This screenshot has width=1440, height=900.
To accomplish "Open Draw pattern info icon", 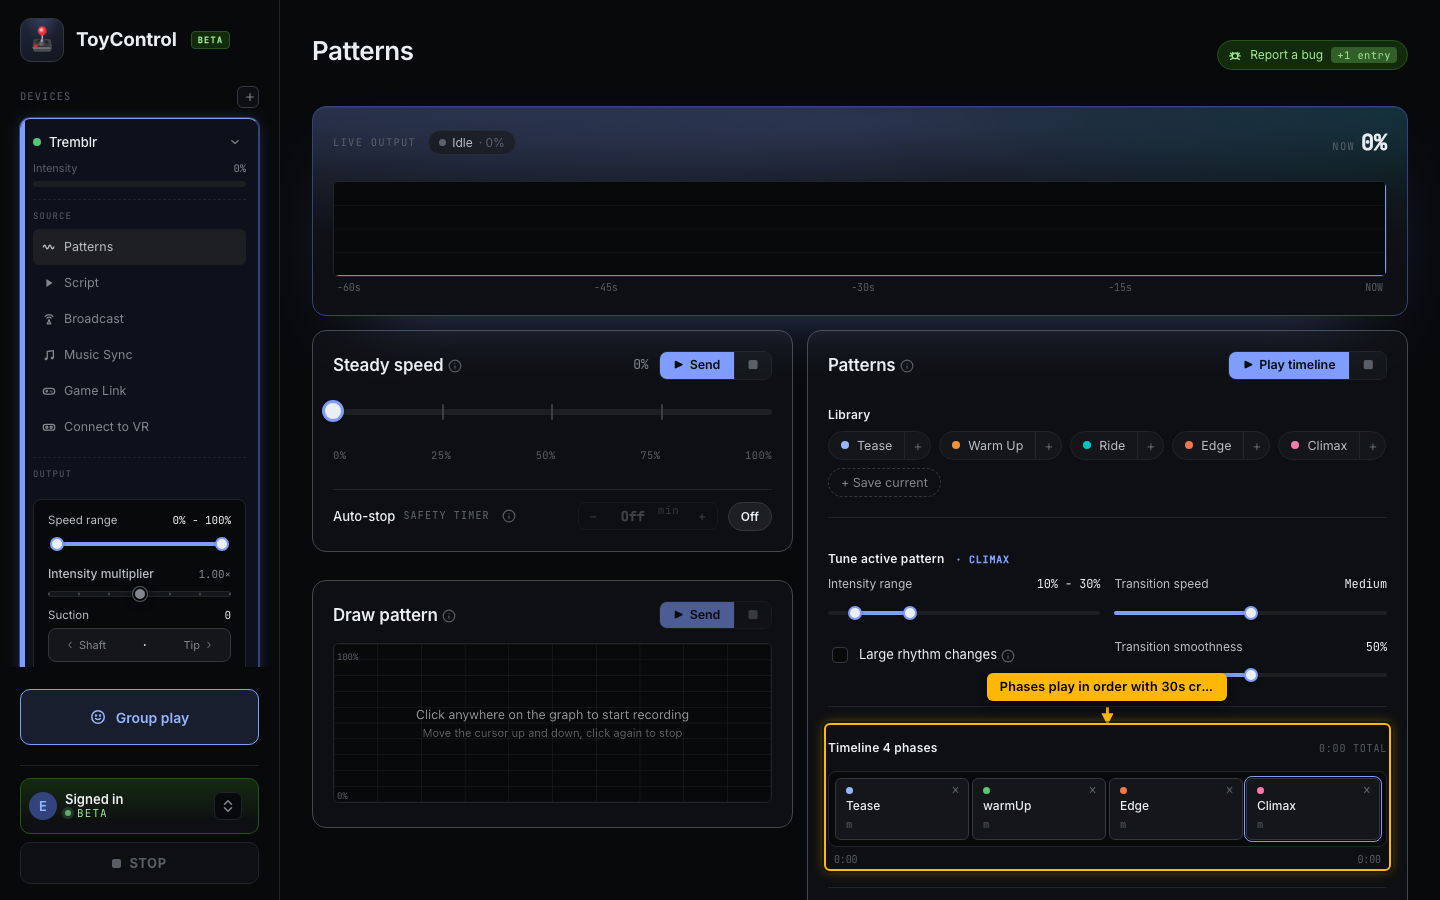I will [x=449, y=616].
